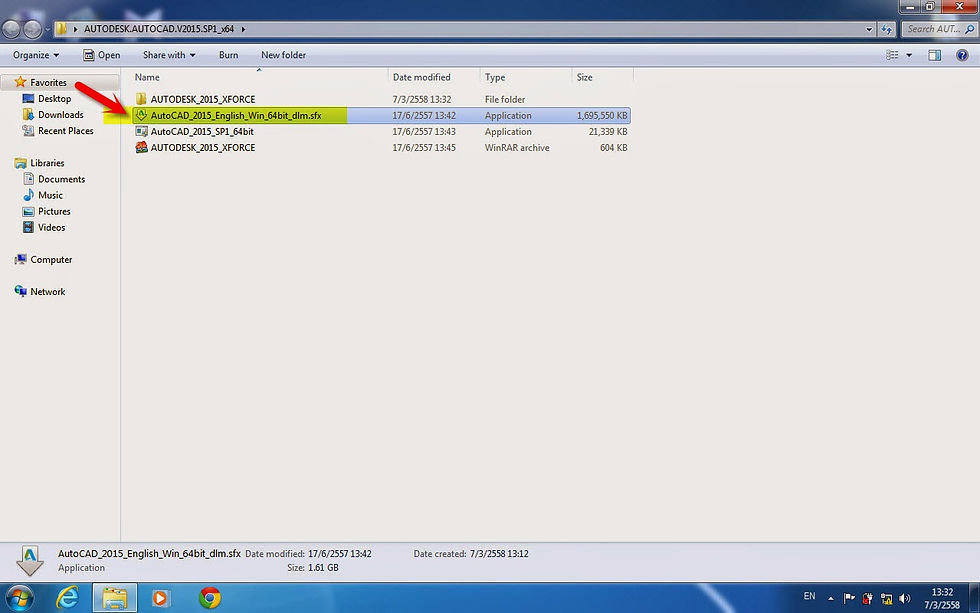Click the EN language indicator
Screen dimensions: 980x613
click(809, 596)
